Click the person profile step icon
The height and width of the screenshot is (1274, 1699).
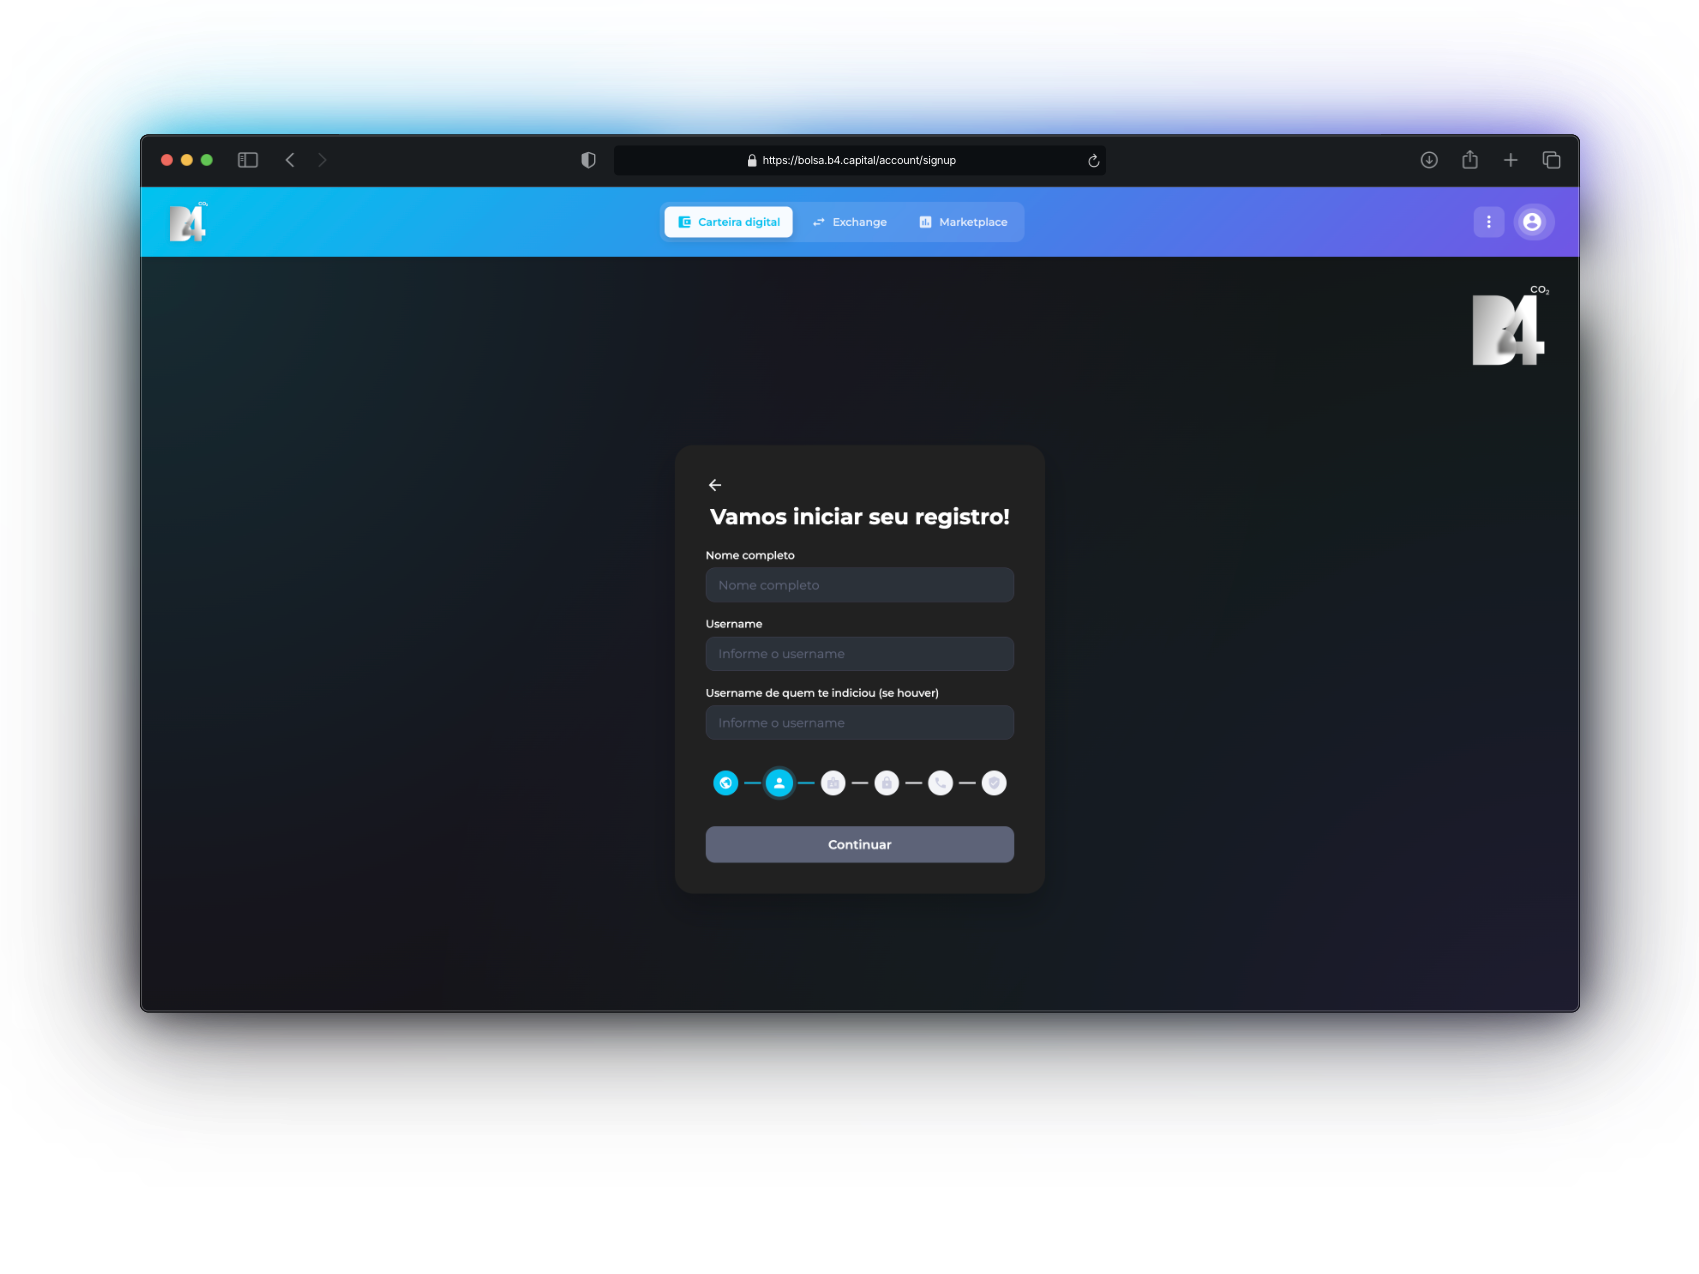pos(779,783)
